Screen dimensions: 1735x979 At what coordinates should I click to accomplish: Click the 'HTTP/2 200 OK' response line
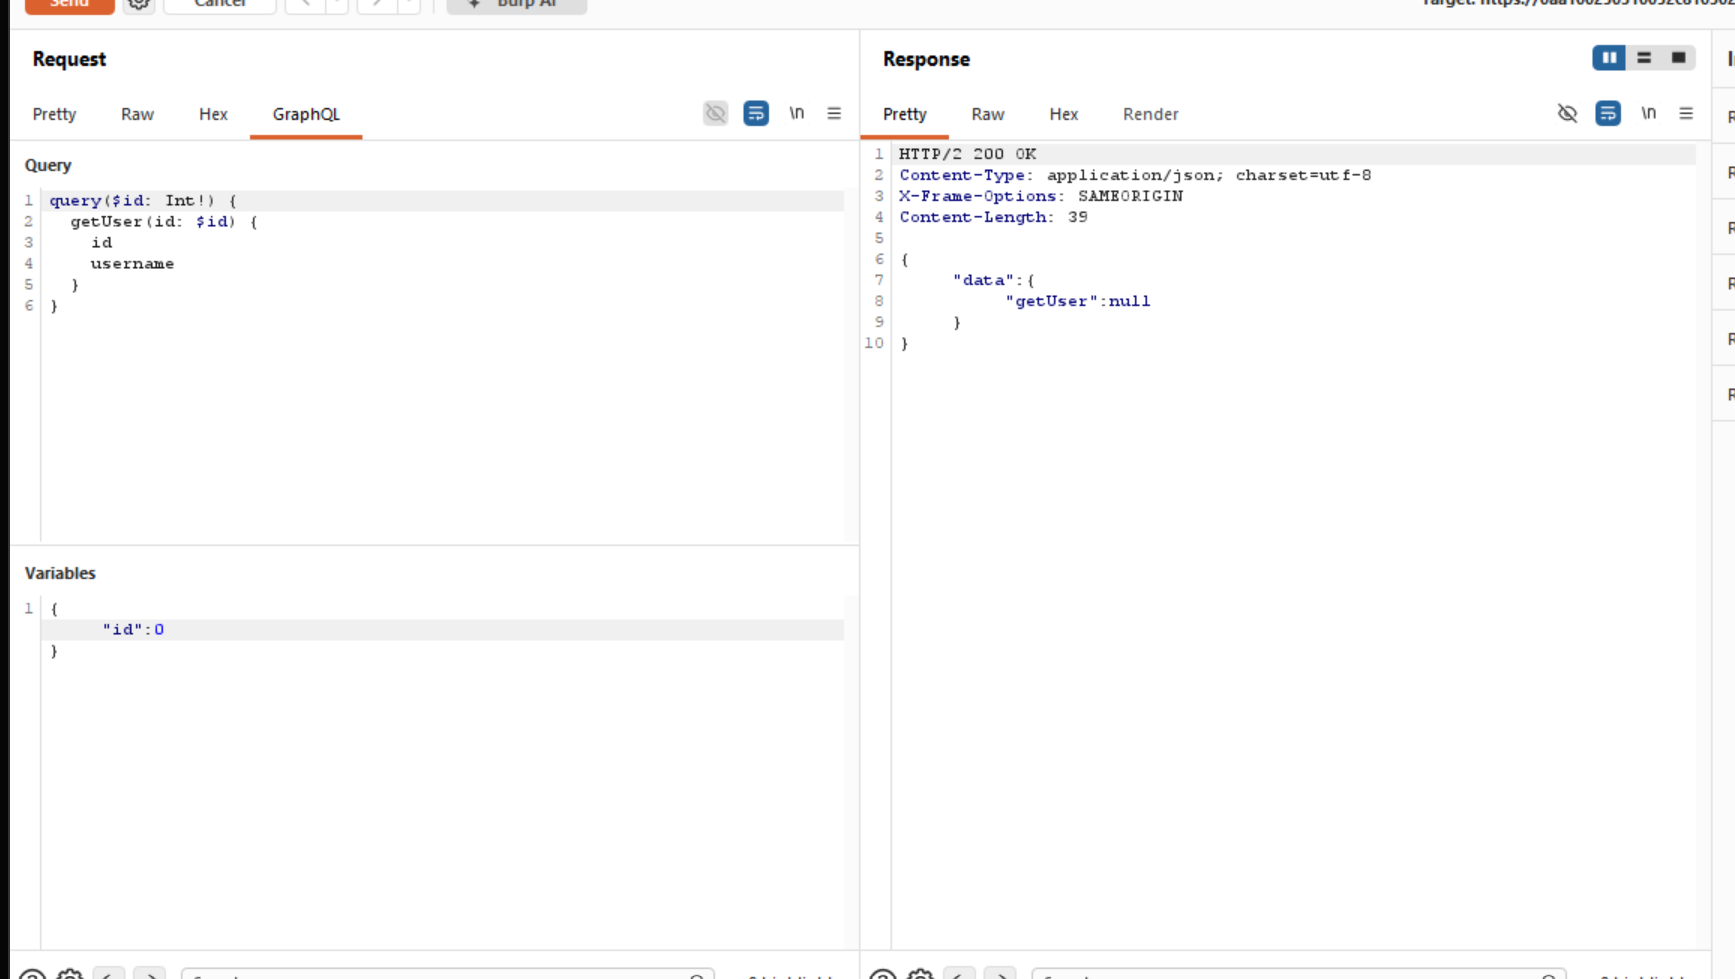(967, 154)
